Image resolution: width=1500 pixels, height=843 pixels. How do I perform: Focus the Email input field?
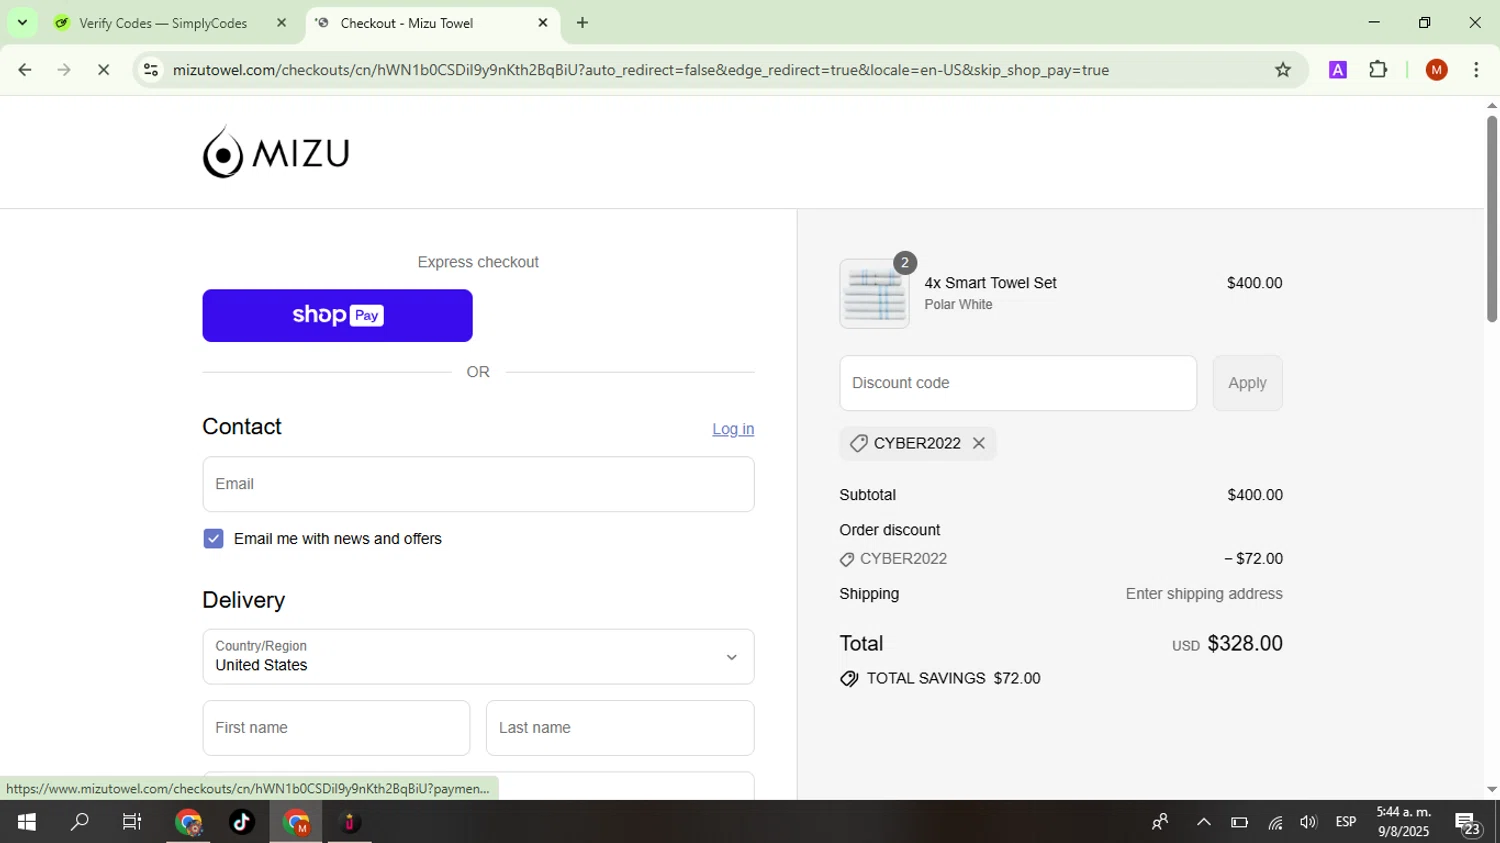[478, 484]
